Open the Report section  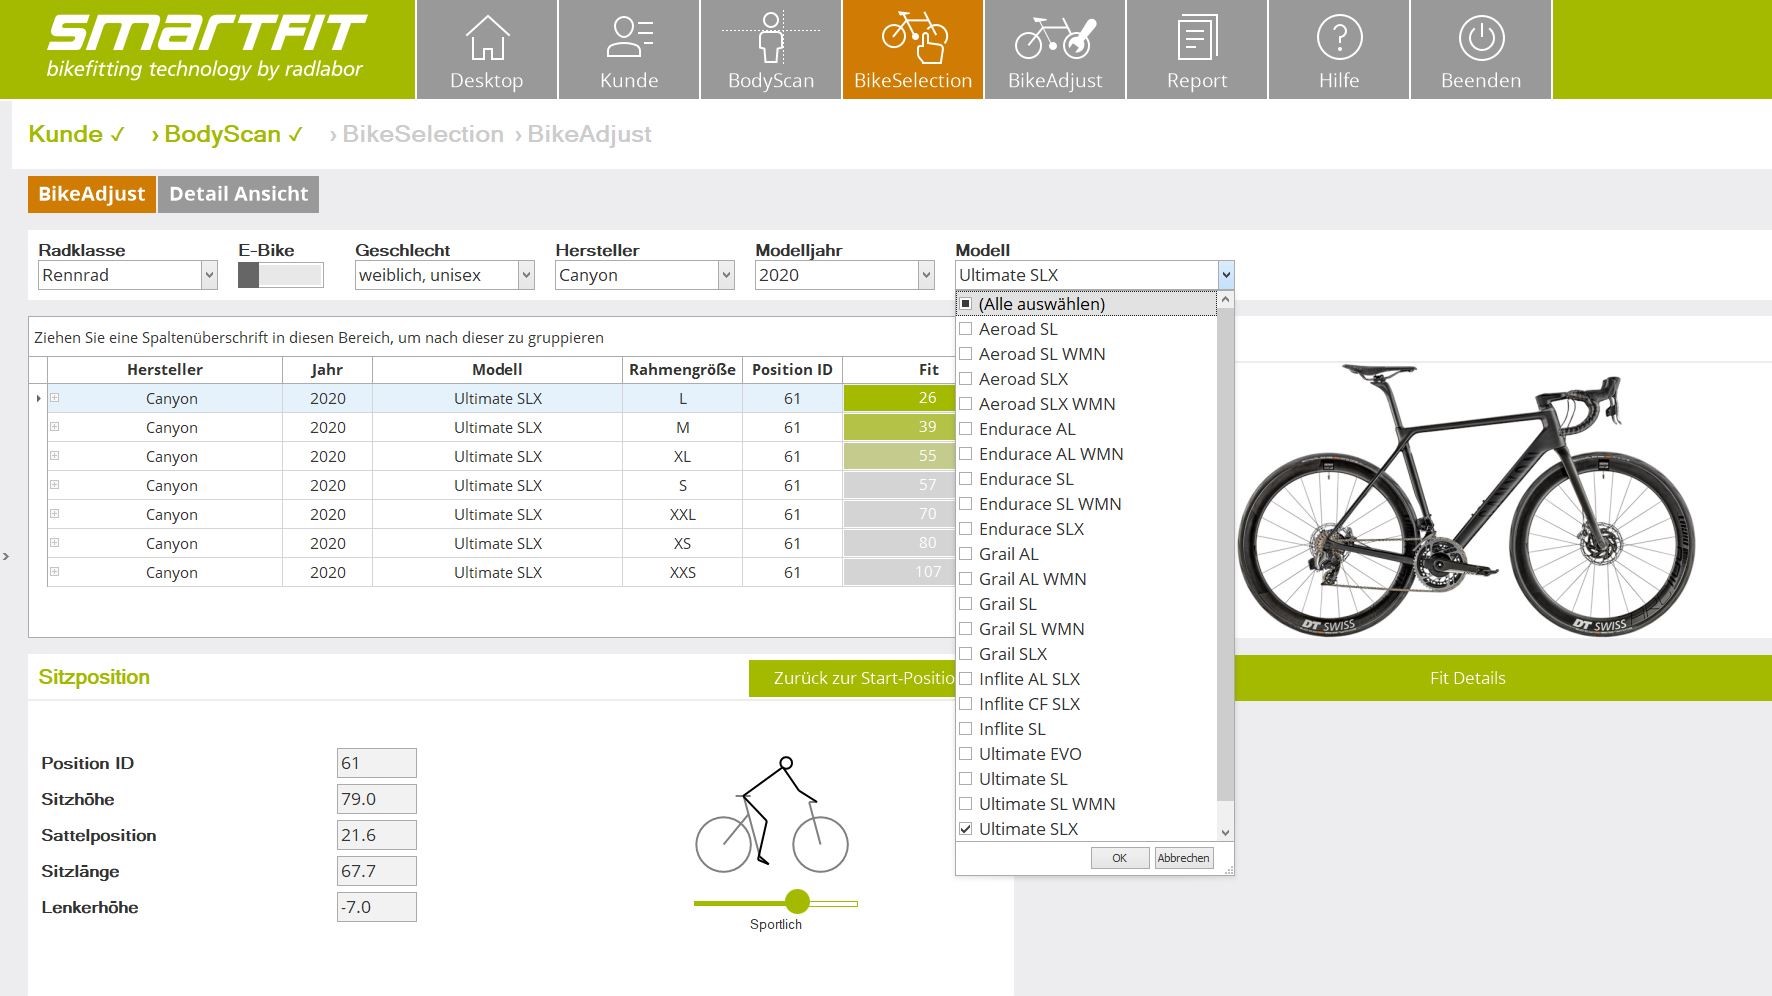[x=1197, y=49]
